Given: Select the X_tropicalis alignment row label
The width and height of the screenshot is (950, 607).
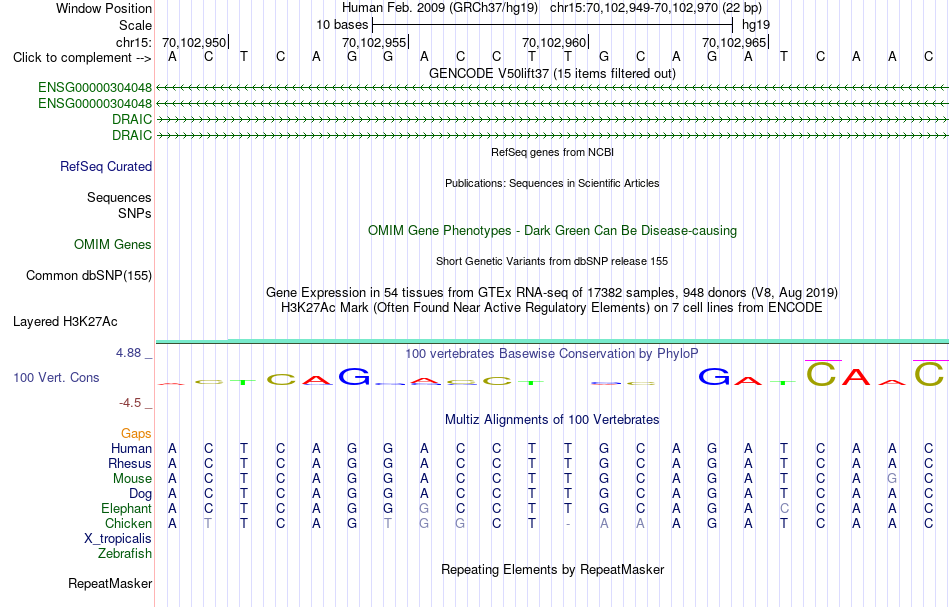Looking at the screenshot, I should 118,539.
